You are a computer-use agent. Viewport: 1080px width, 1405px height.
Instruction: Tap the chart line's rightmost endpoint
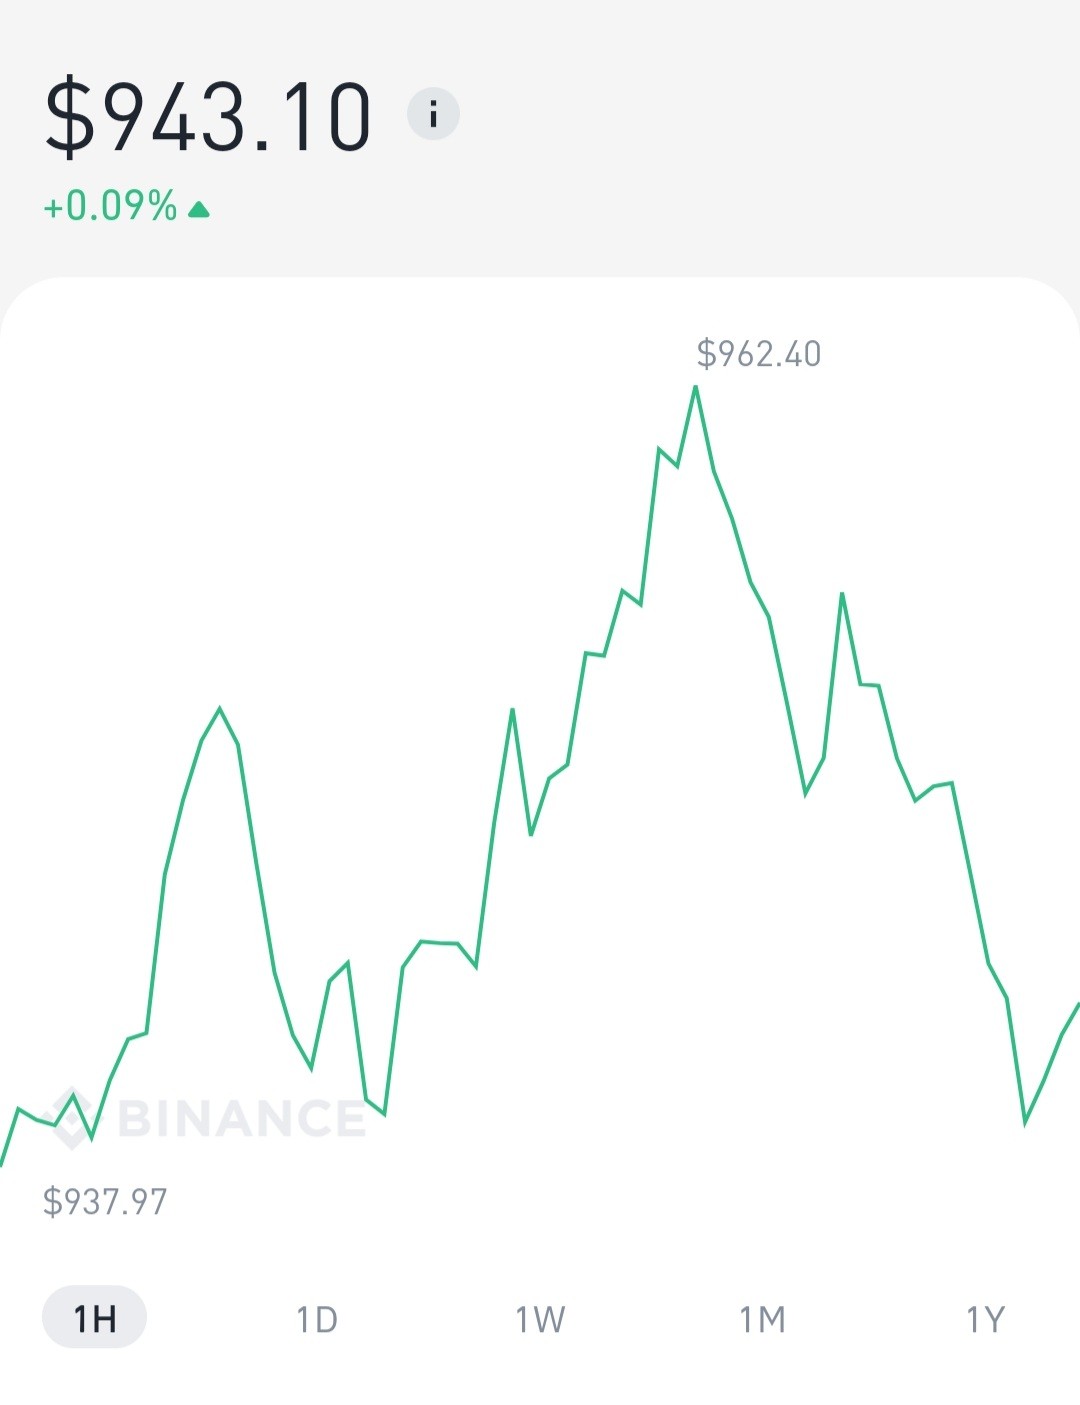(x=1078, y=1003)
